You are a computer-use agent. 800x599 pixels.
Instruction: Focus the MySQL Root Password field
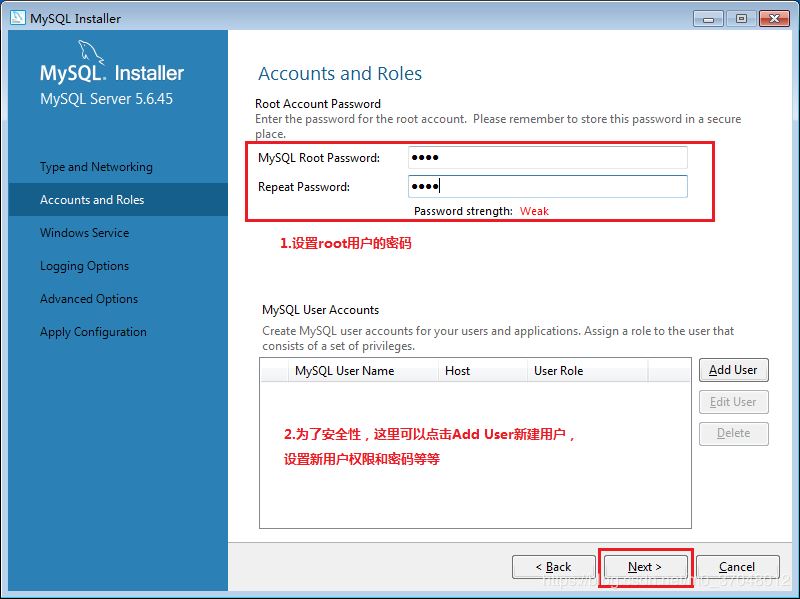click(547, 158)
